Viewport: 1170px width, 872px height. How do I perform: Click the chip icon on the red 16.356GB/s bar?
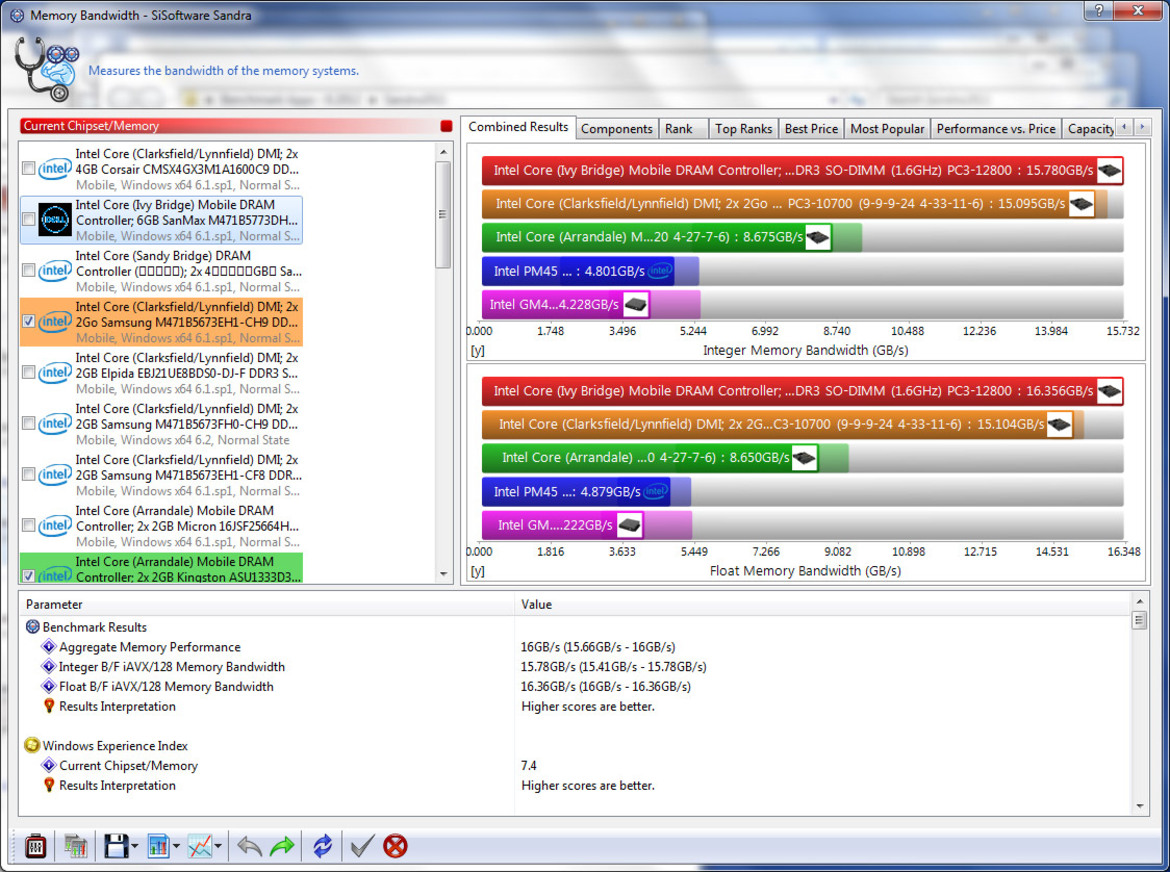click(x=1110, y=391)
